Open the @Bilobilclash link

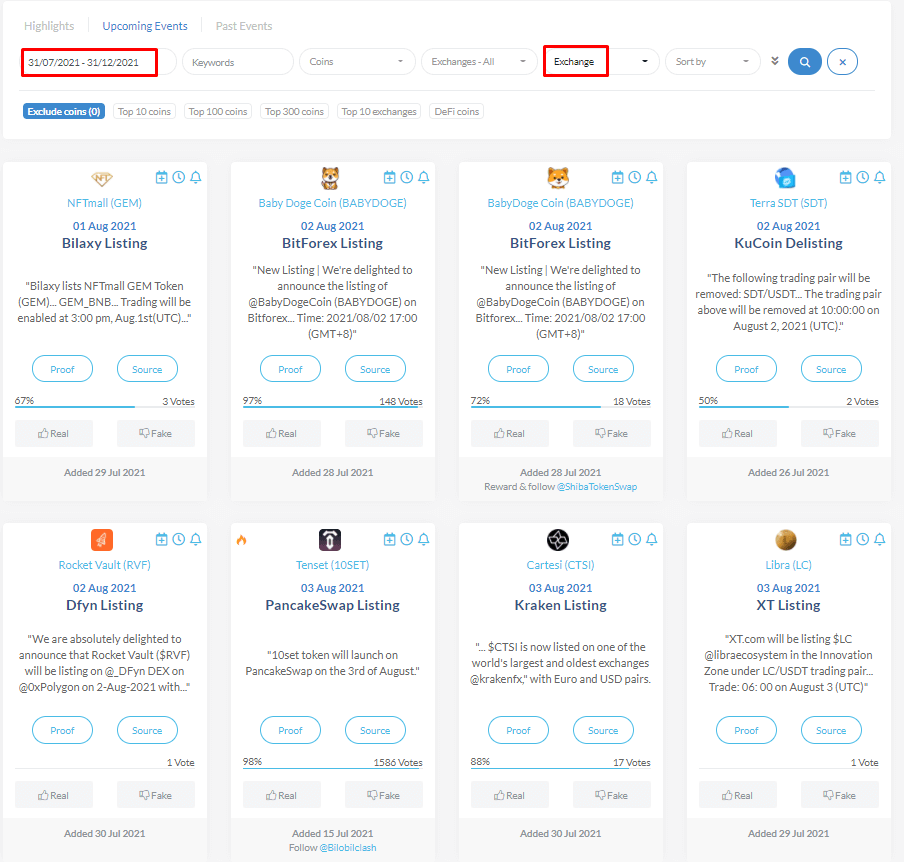tap(348, 848)
